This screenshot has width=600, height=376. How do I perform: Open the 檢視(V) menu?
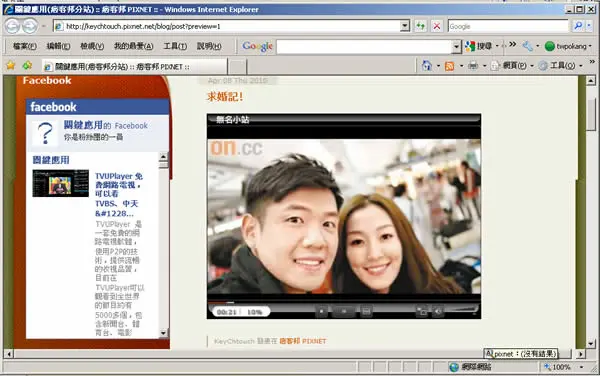tap(92, 46)
